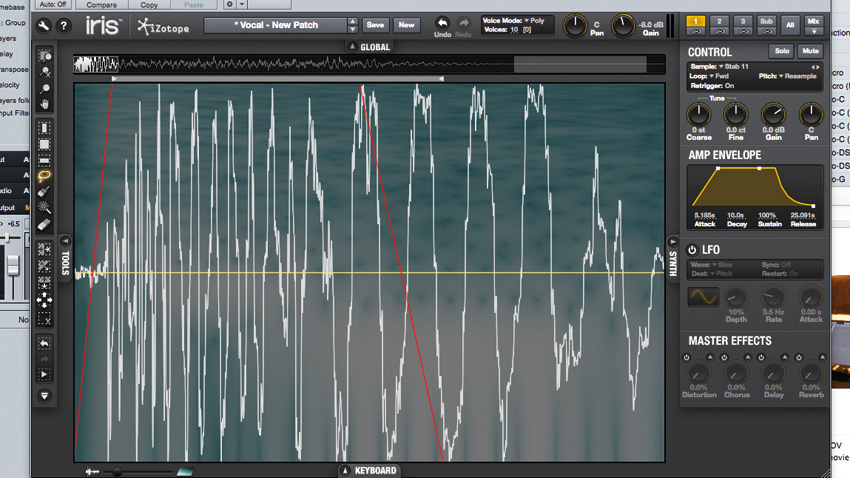Solo the current sample layer
This screenshot has width=850, height=478.
[x=782, y=51]
